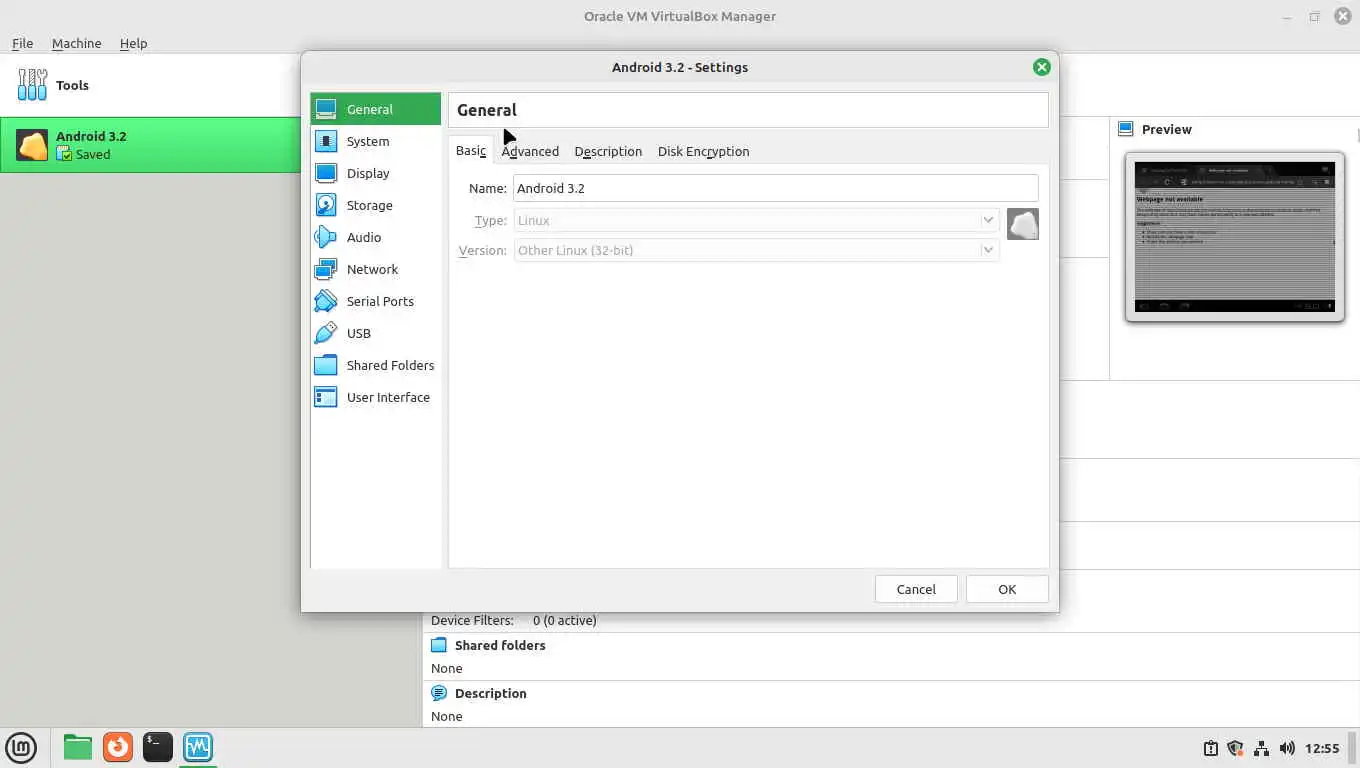
Task: Click the Description section icon
Action: [x=439, y=693]
